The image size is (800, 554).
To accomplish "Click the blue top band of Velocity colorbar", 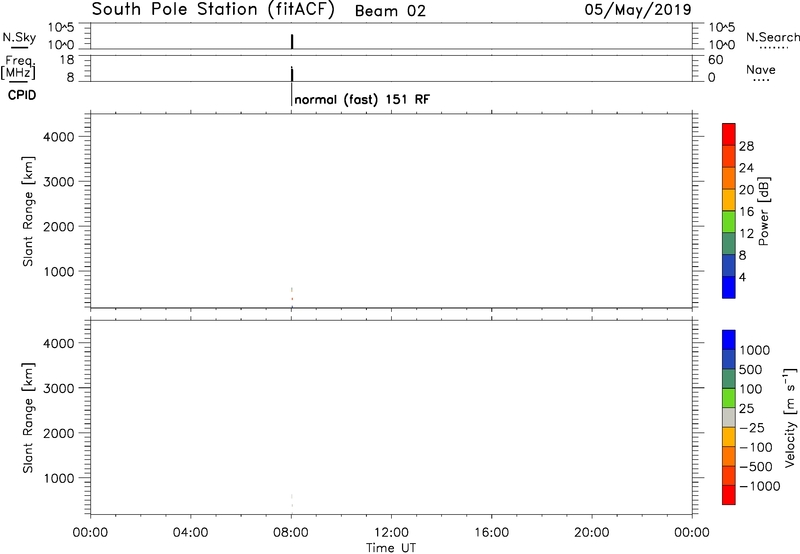I will (729, 340).
